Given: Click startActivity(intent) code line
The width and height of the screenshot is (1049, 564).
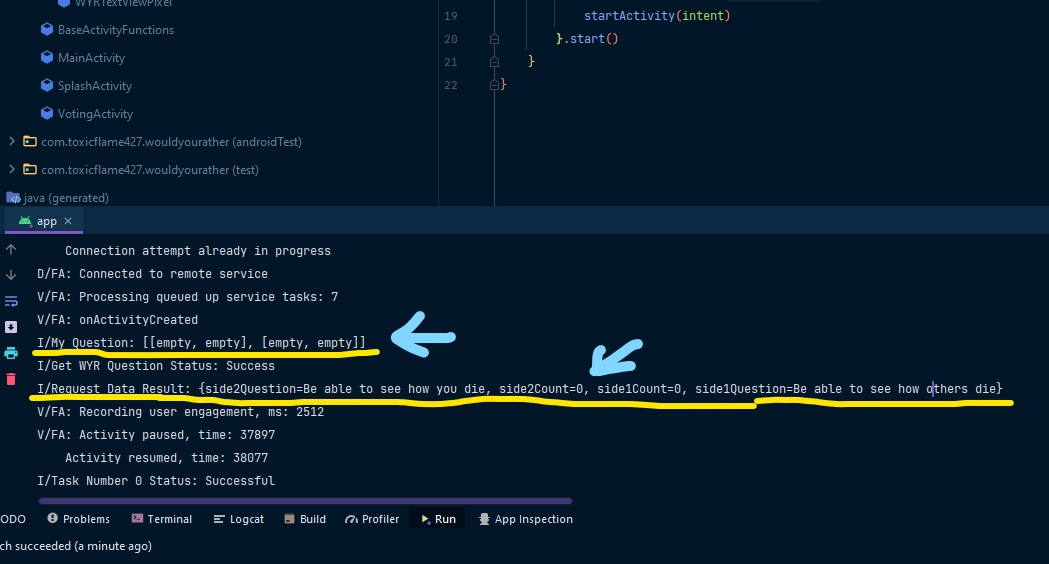Looking at the screenshot, I should click(657, 15).
